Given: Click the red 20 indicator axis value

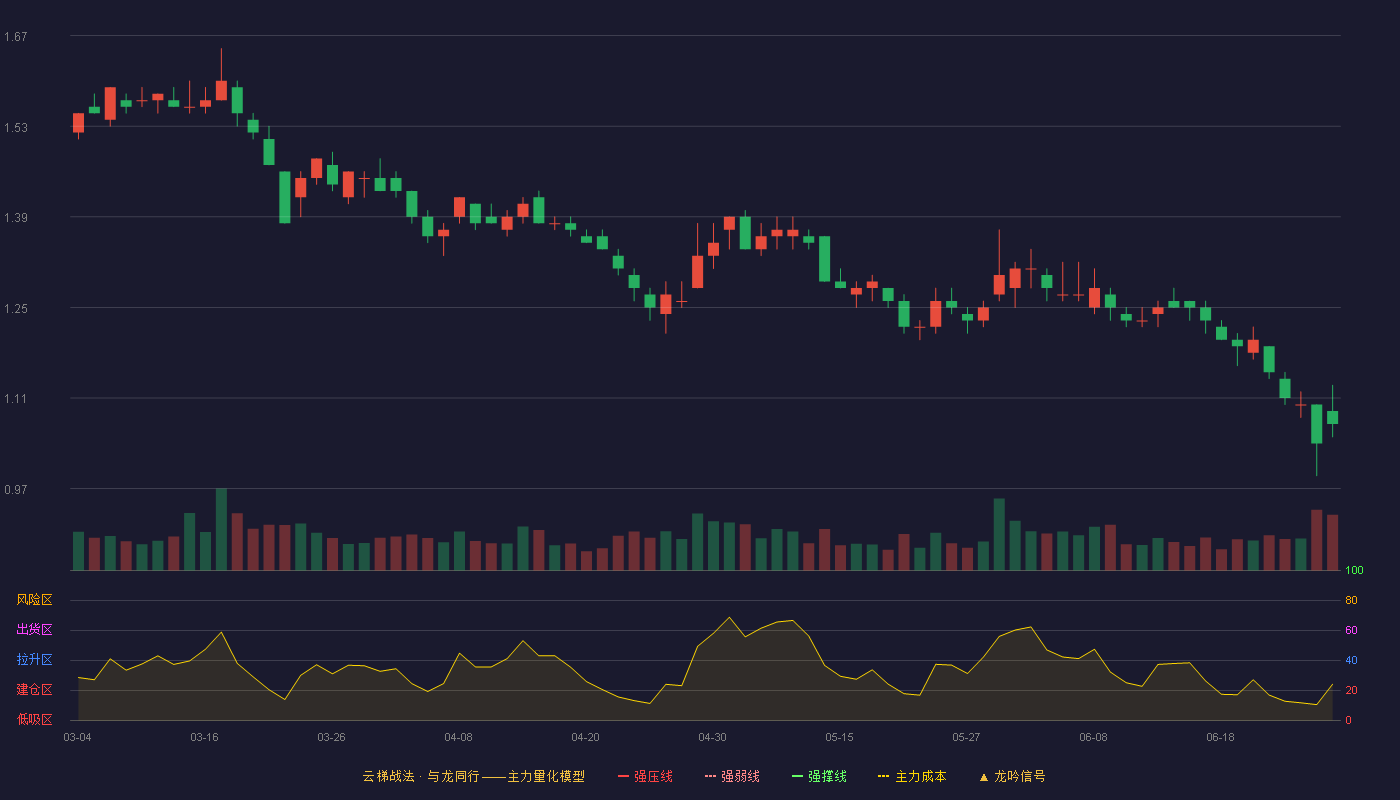Looking at the screenshot, I should pos(1351,690).
